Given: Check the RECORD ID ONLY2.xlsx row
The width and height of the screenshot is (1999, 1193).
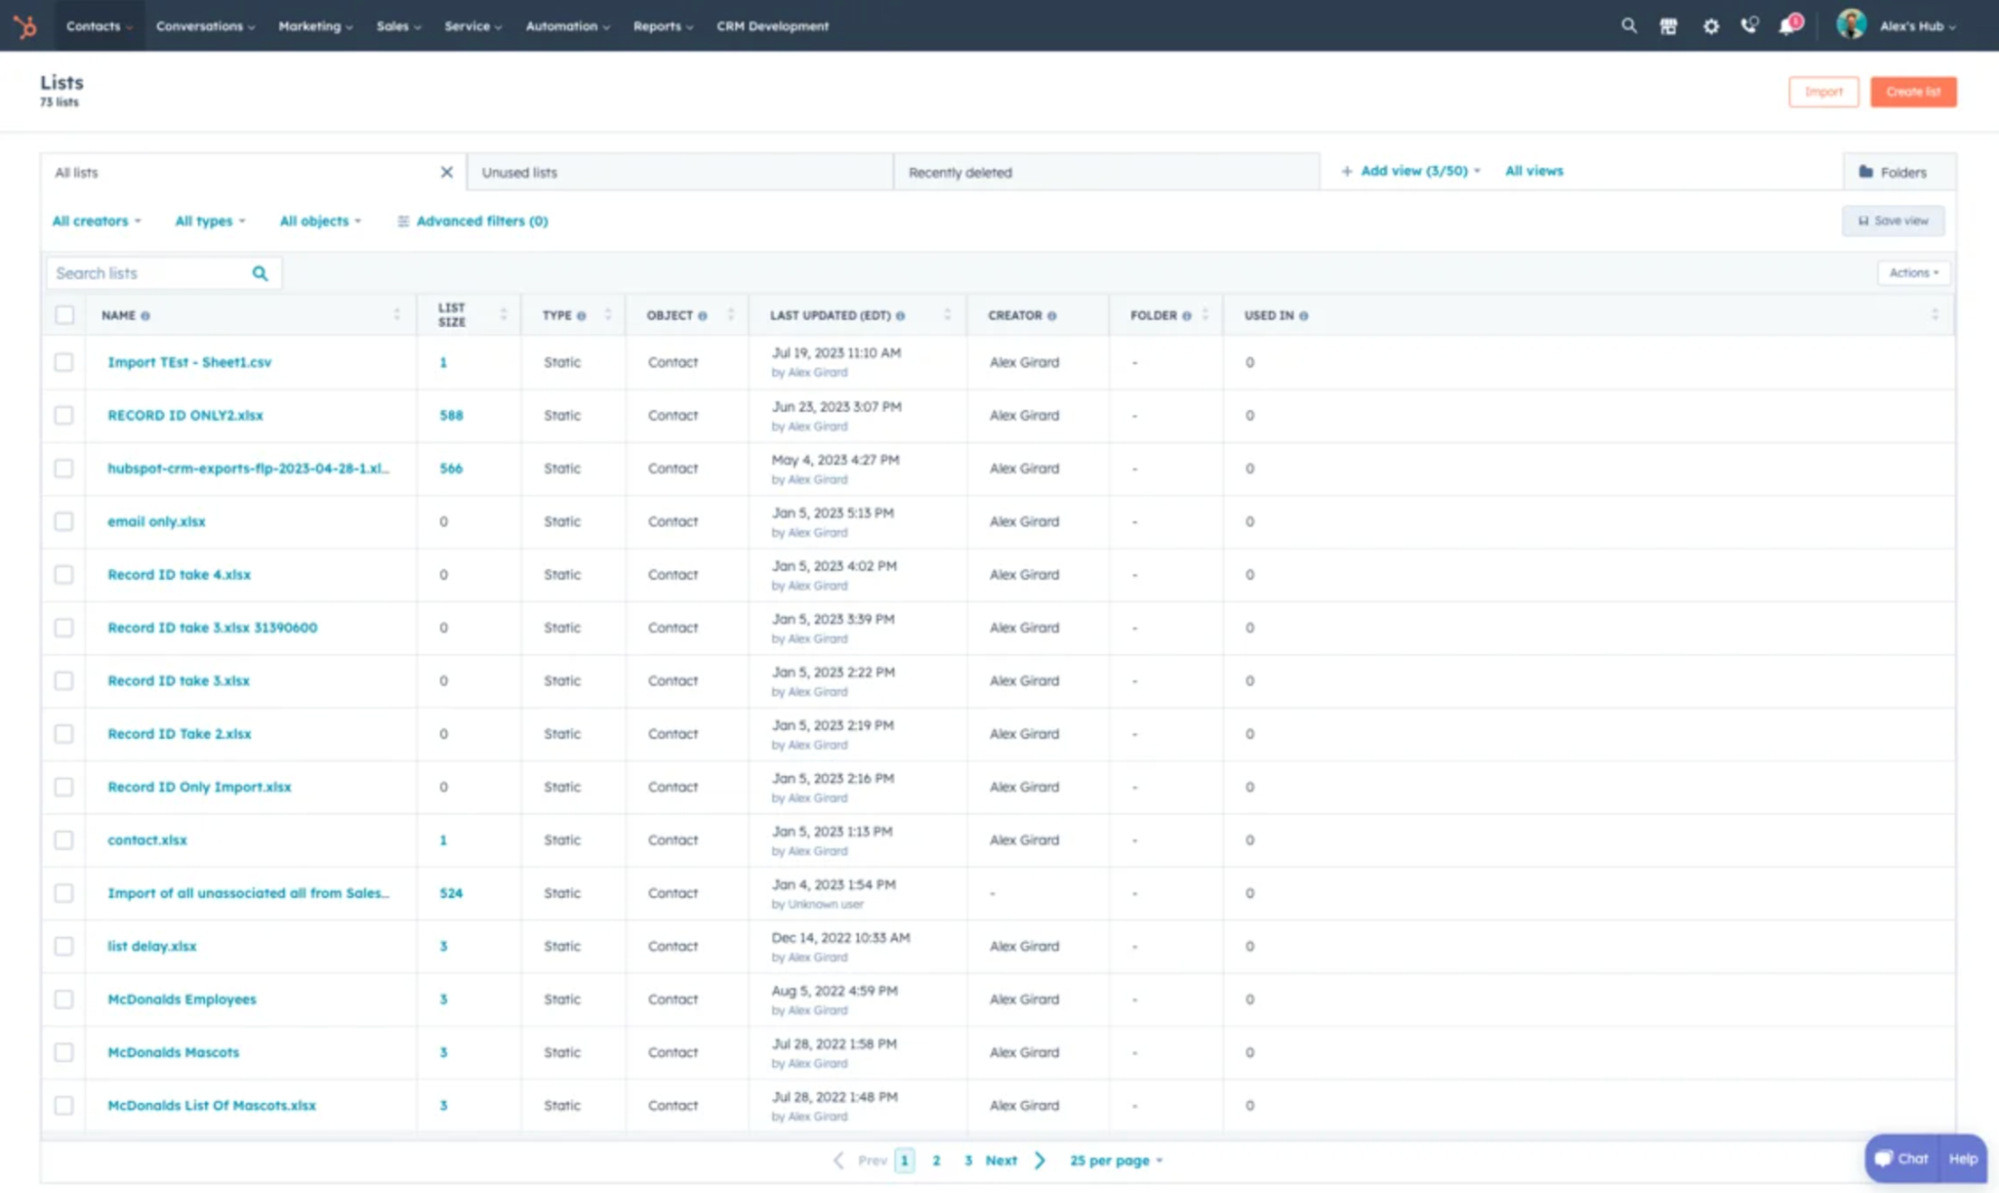Looking at the screenshot, I should click(x=64, y=415).
